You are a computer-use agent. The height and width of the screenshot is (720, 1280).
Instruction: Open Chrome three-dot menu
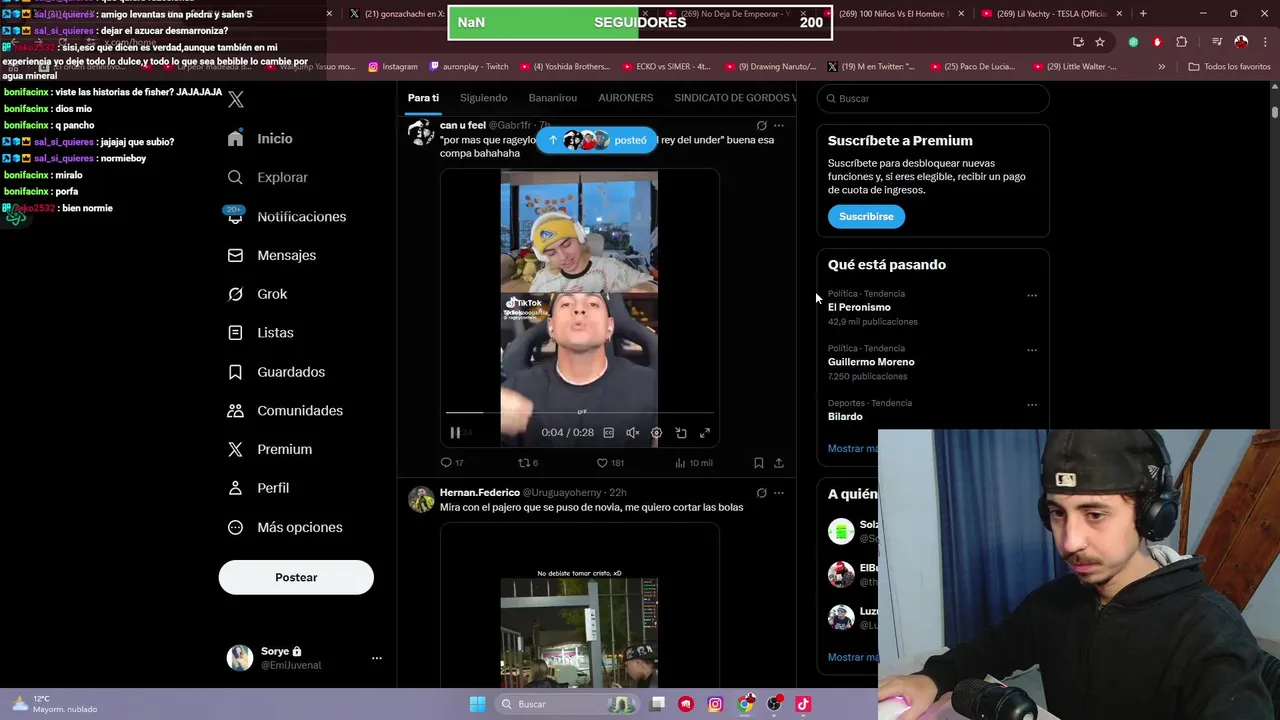point(1265,42)
